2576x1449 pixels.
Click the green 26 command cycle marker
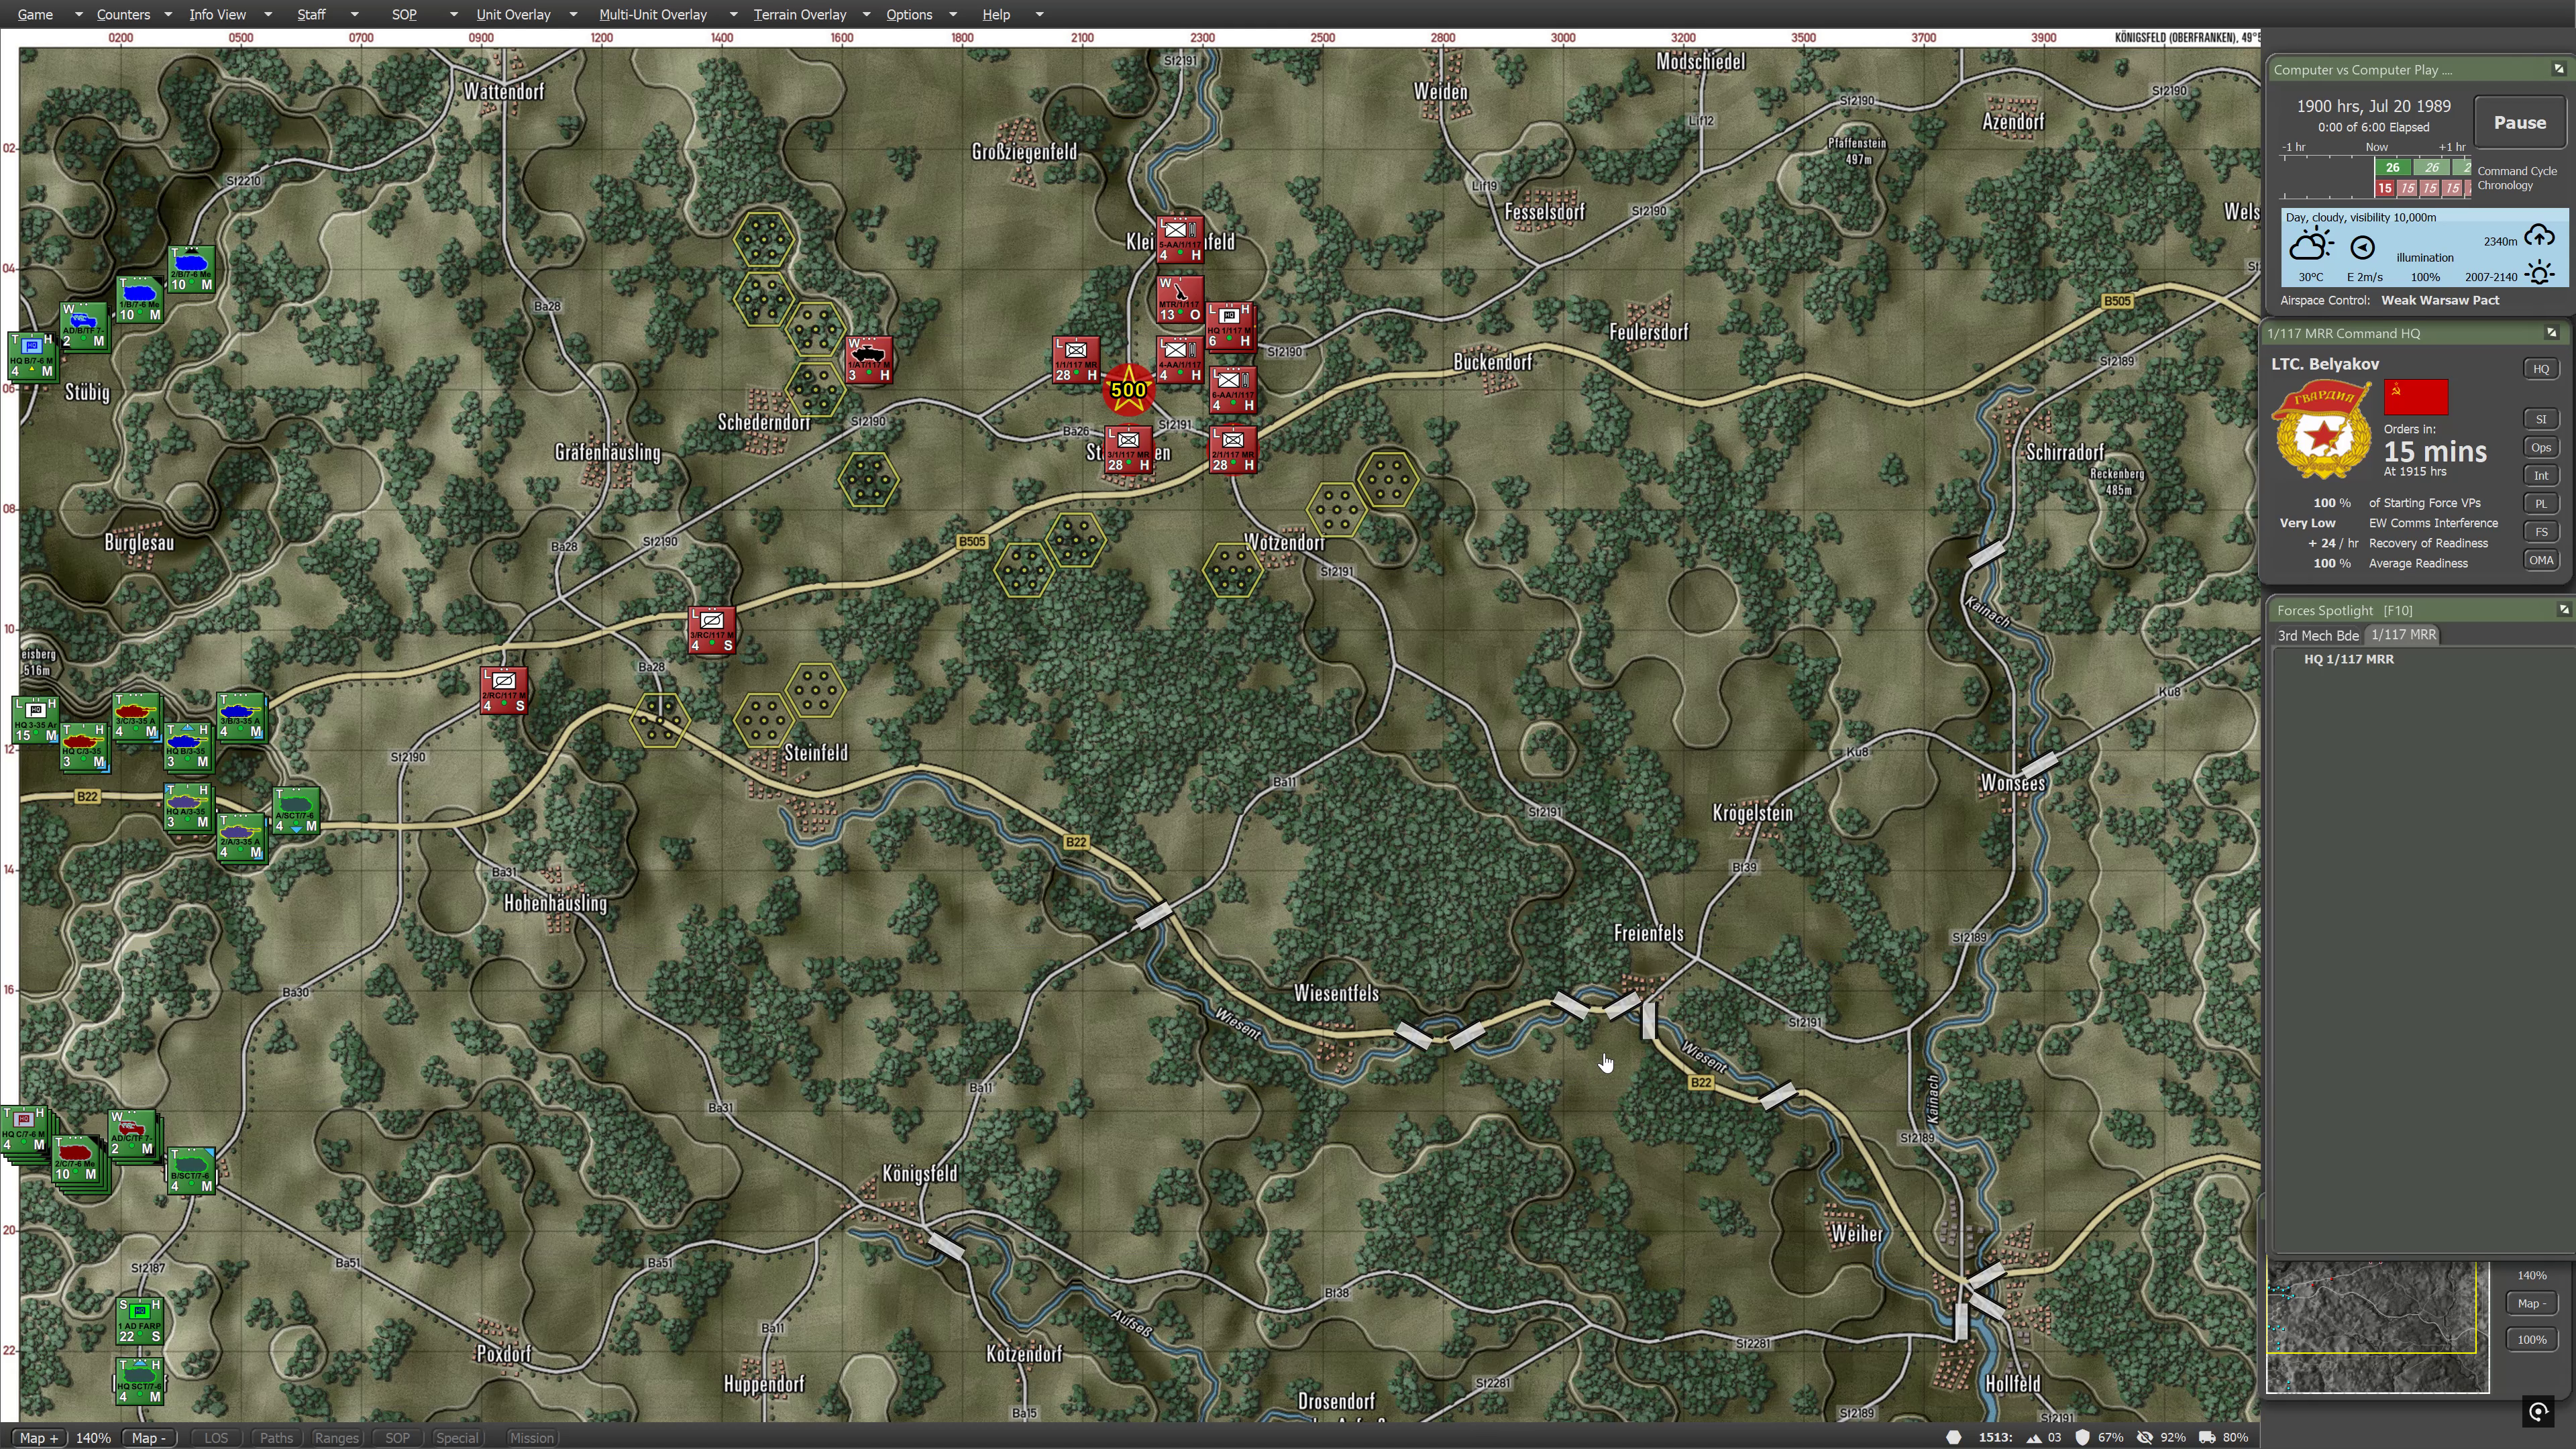[2392, 167]
